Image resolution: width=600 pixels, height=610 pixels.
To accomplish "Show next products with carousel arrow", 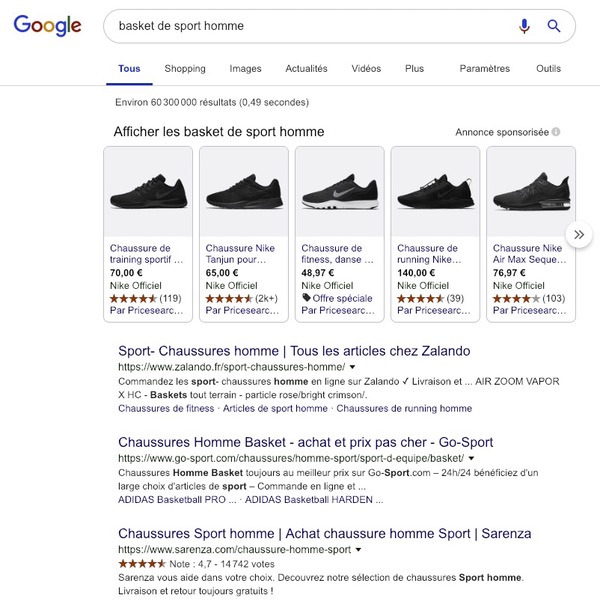I will click(x=578, y=234).
